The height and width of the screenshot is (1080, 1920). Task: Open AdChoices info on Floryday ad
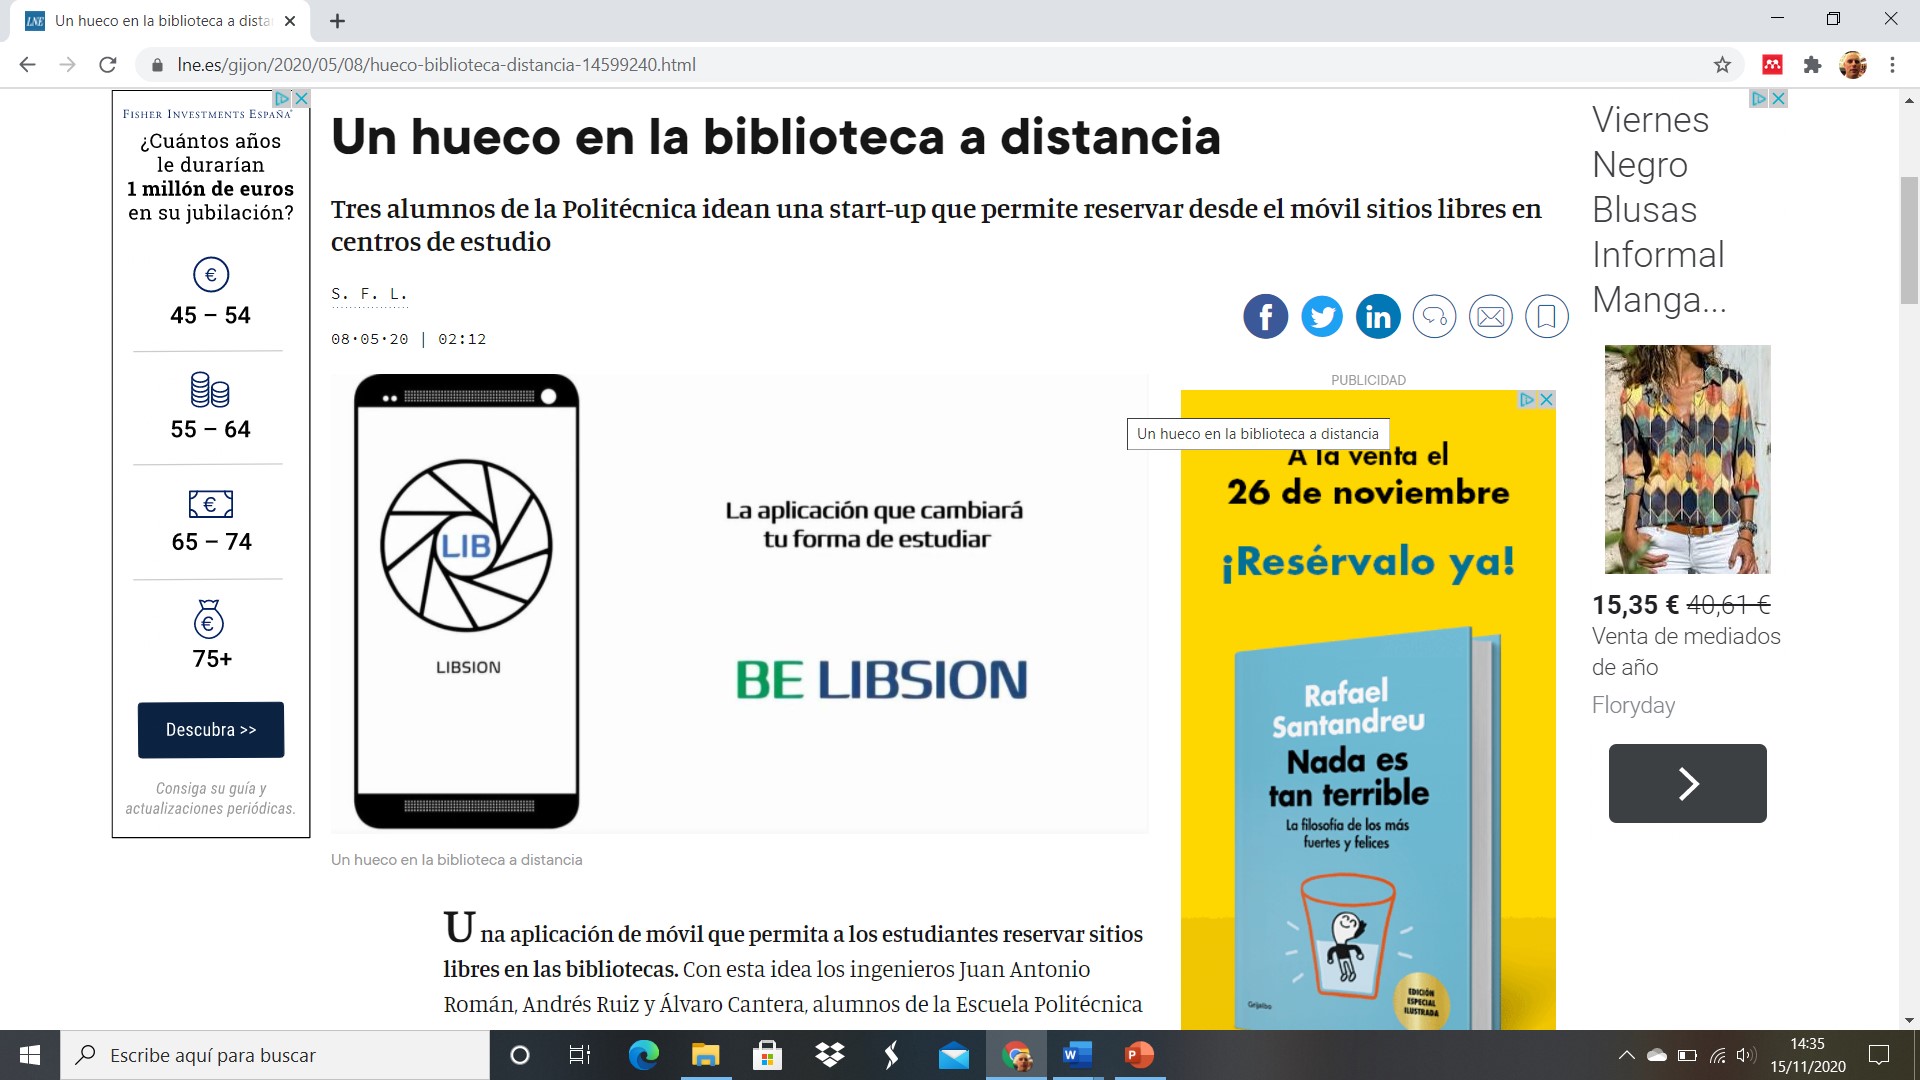(x=1759, y=98)
